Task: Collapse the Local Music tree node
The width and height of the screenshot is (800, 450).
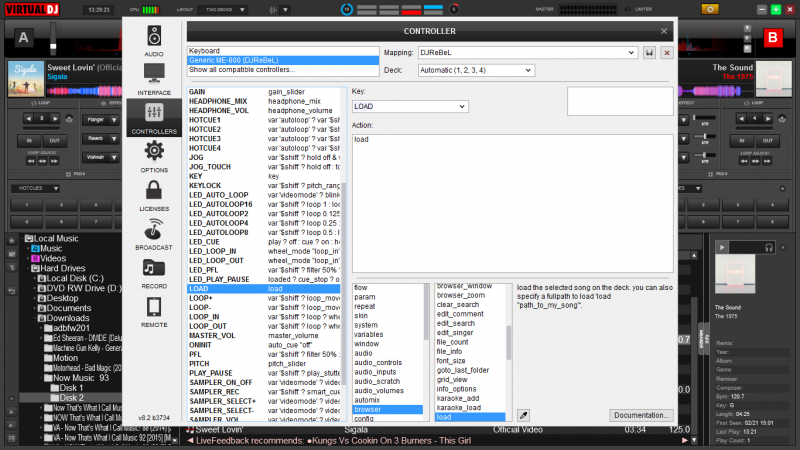Action: coord(22,239)
